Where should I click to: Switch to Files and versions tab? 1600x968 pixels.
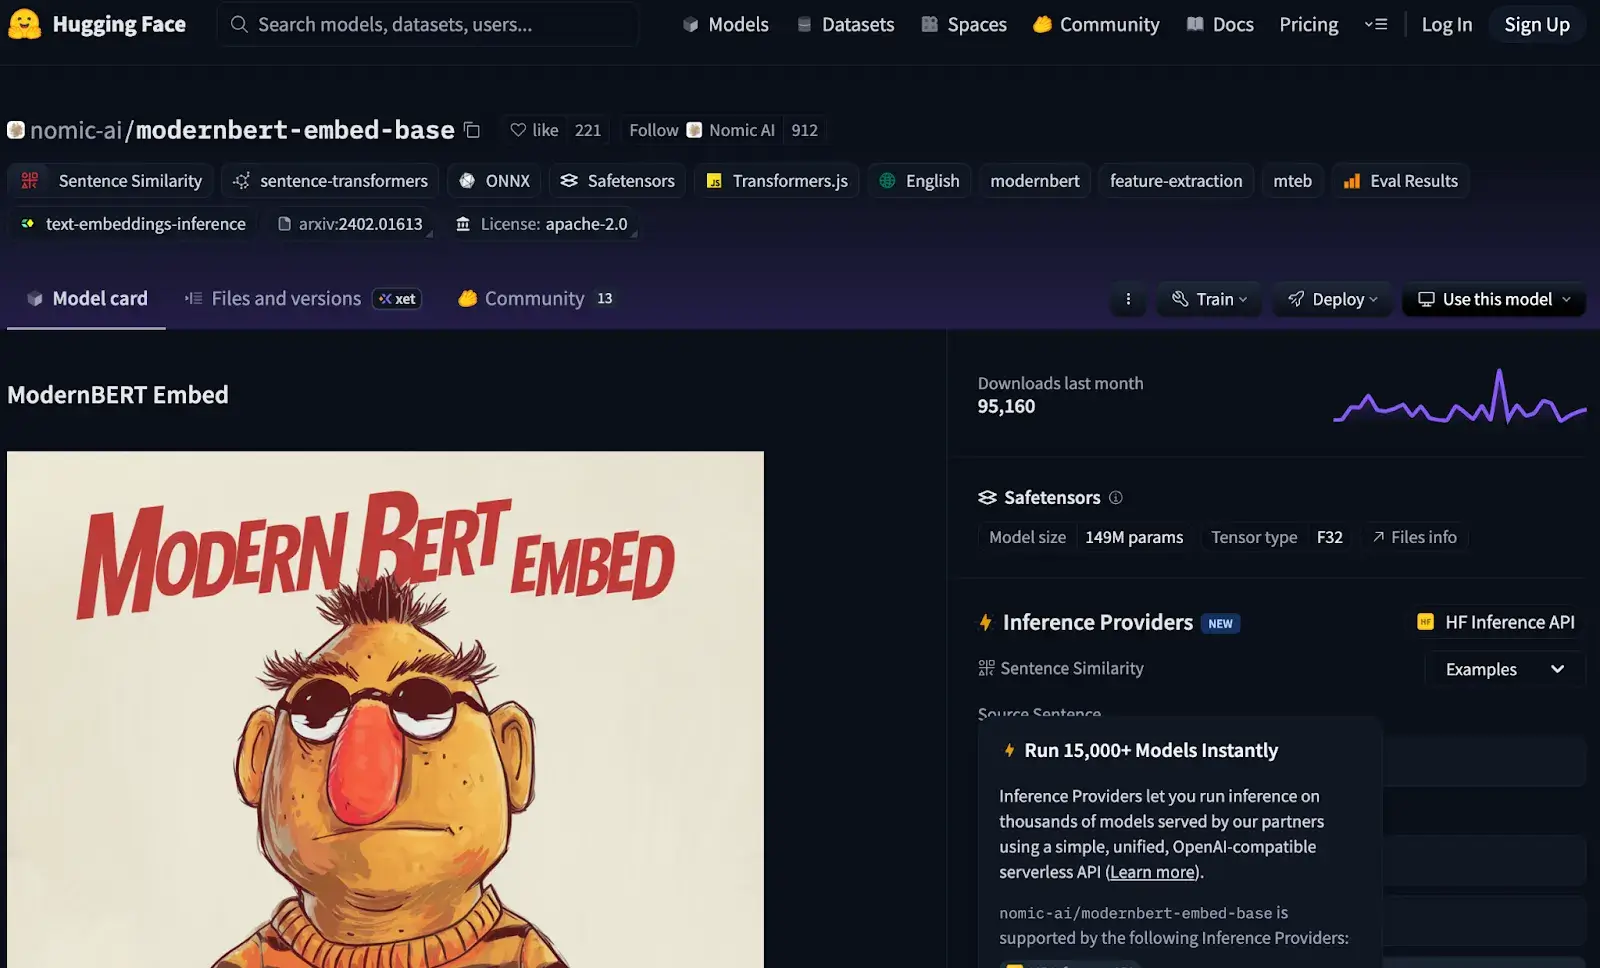[286, 299]
